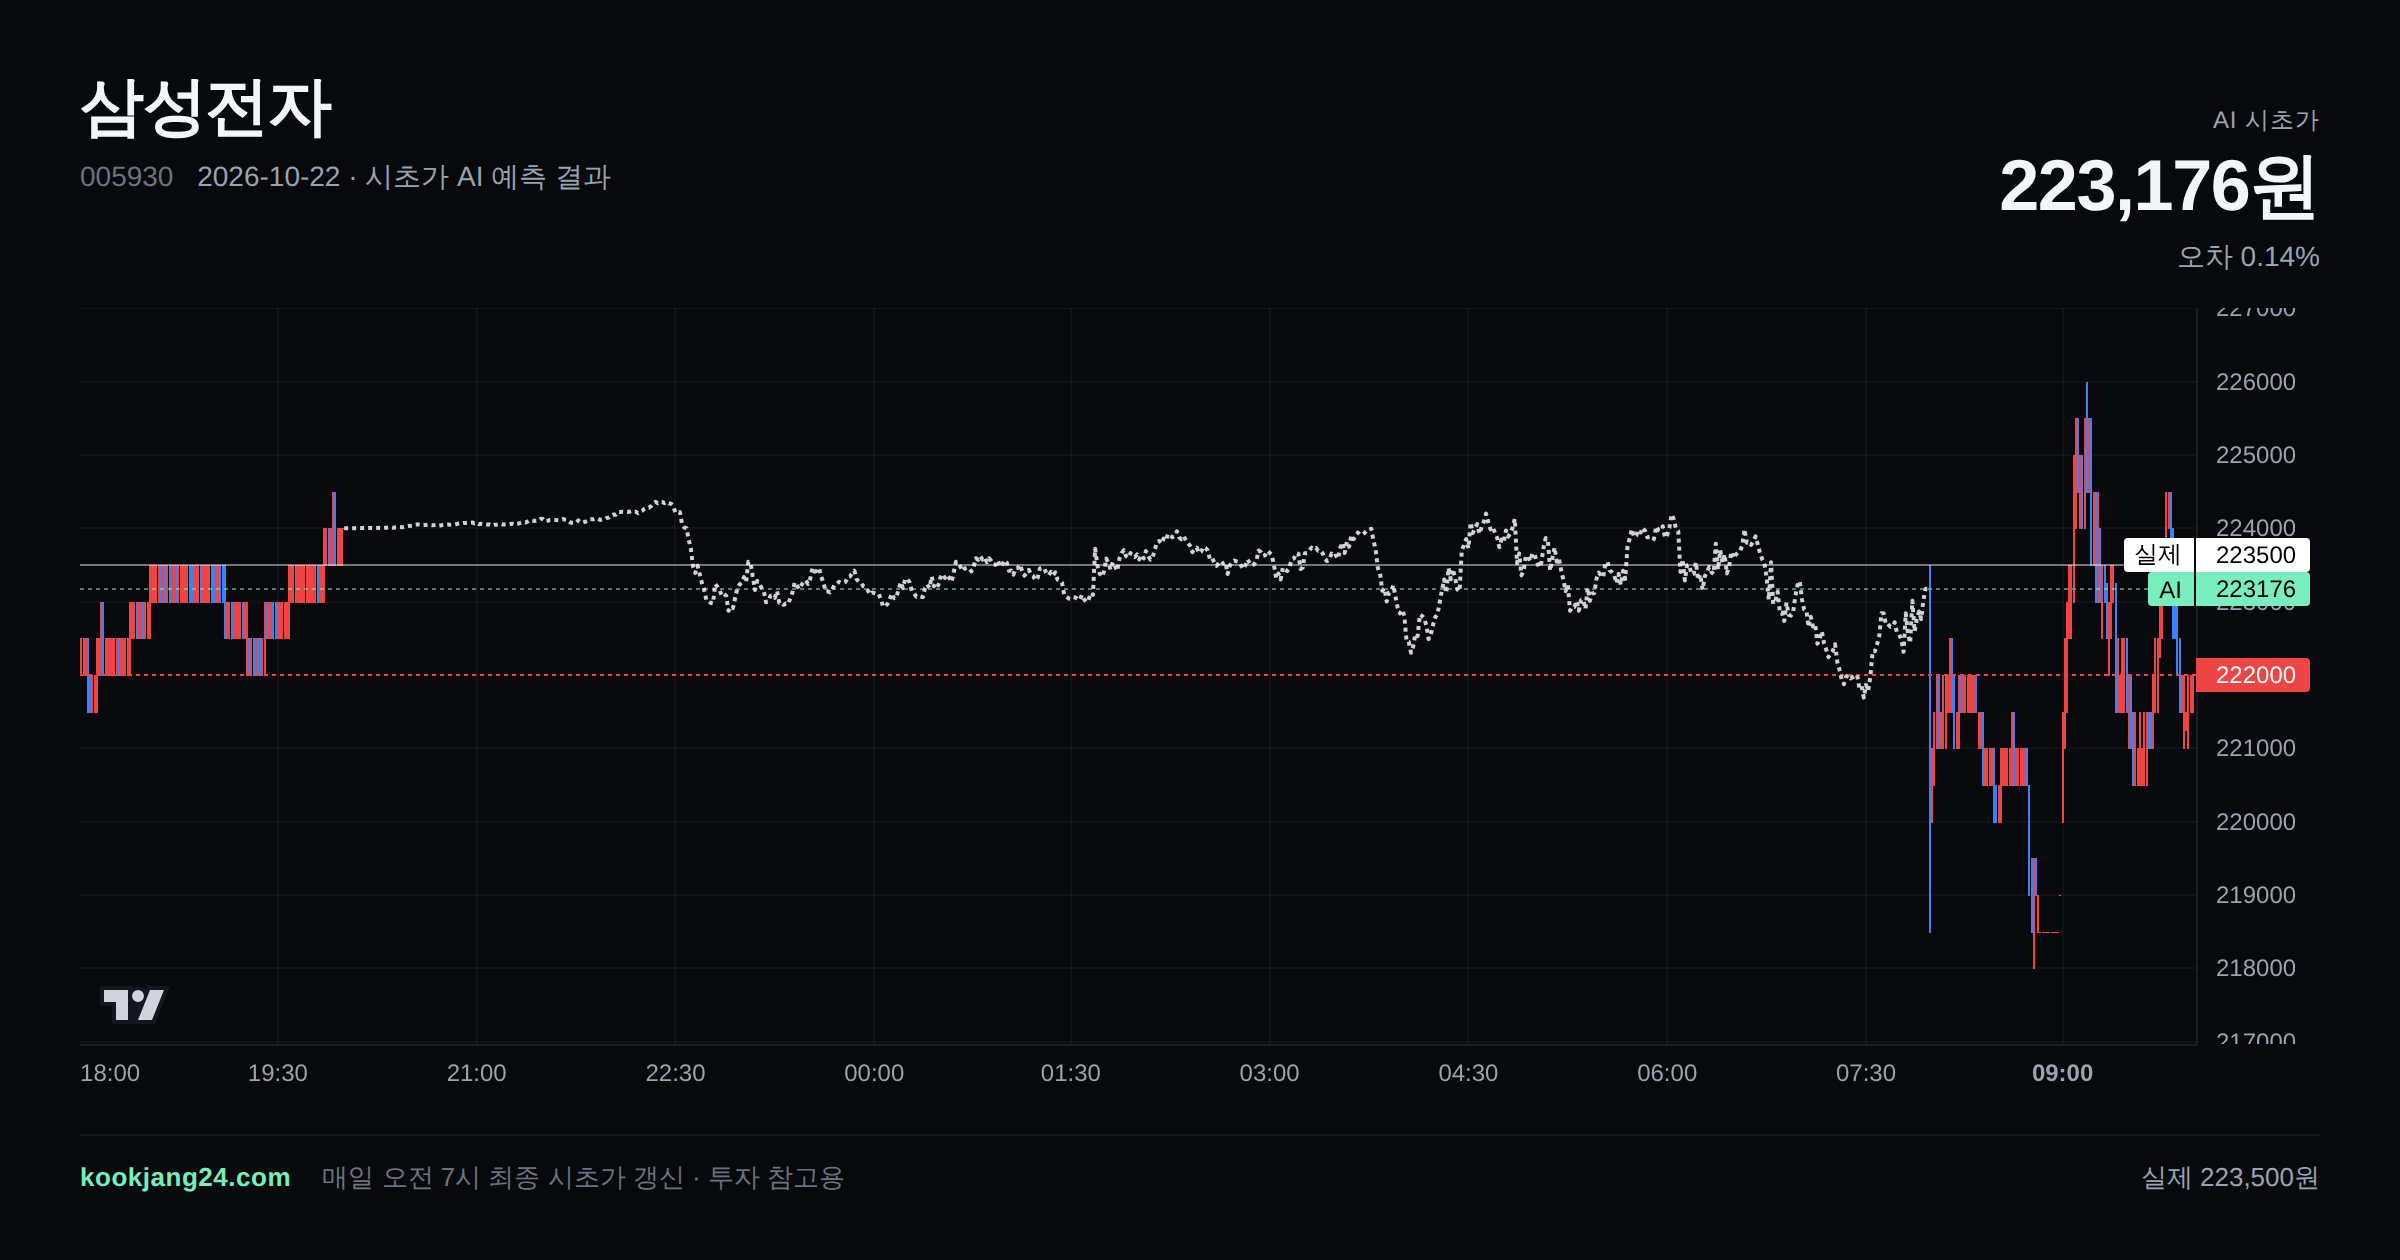Click the 00:00 time axis label
The width and height of the screenshot is (2400, 1260).
pyautogui.click(x=874, y=1073)
